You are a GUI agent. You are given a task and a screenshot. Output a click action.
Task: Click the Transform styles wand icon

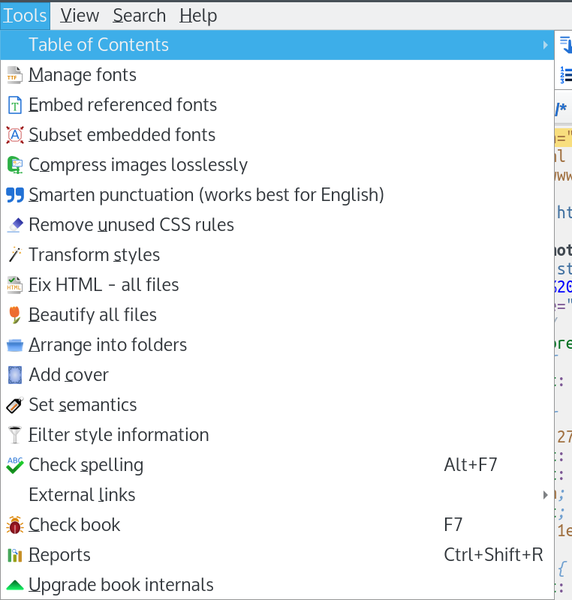click(x=15, y=255)
